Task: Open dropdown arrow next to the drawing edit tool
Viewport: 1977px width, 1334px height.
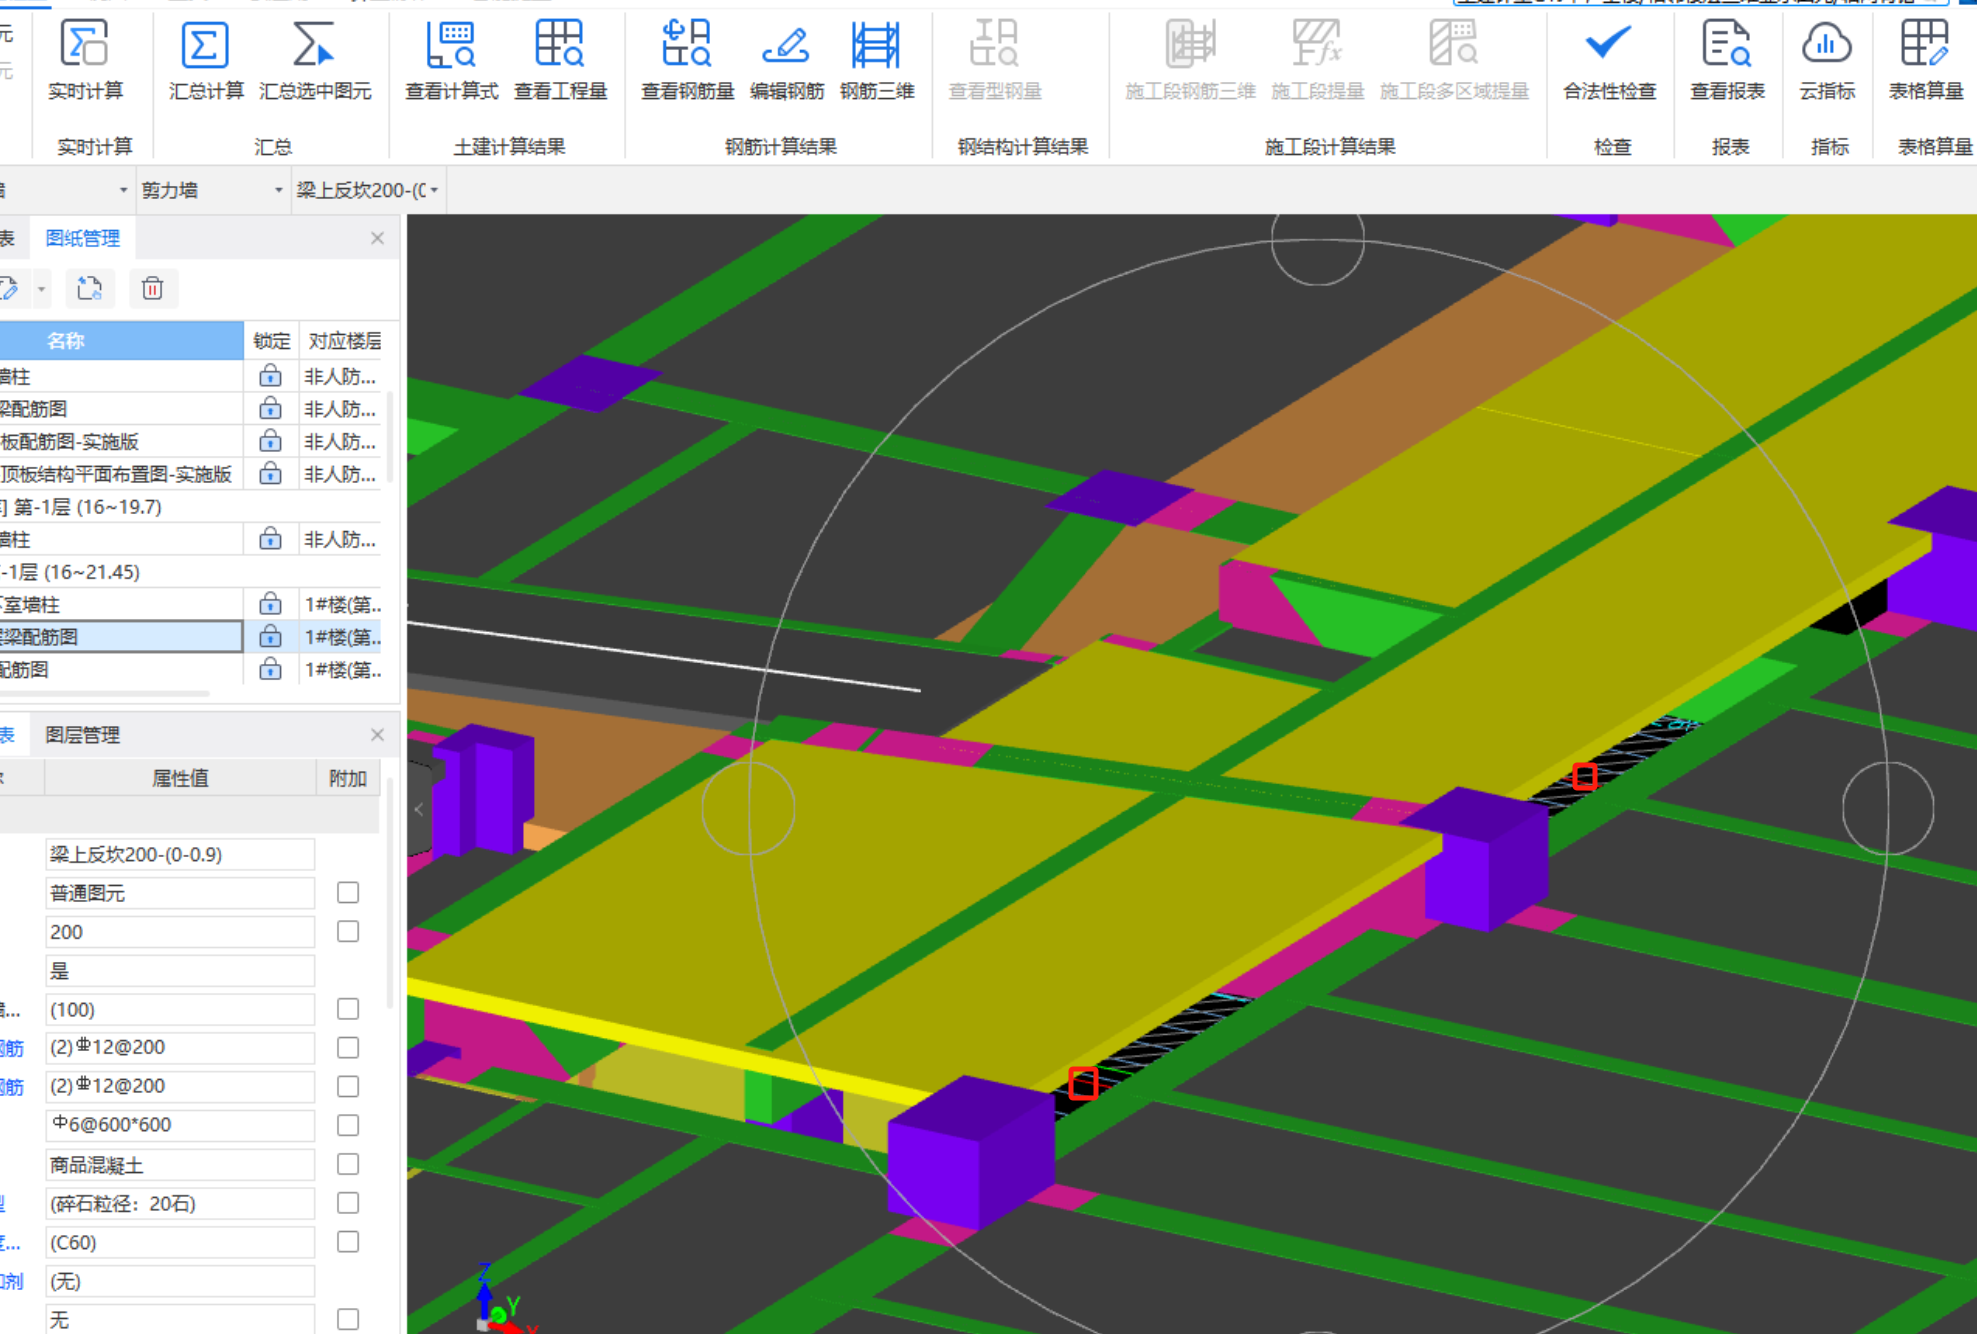Action: 41,289
